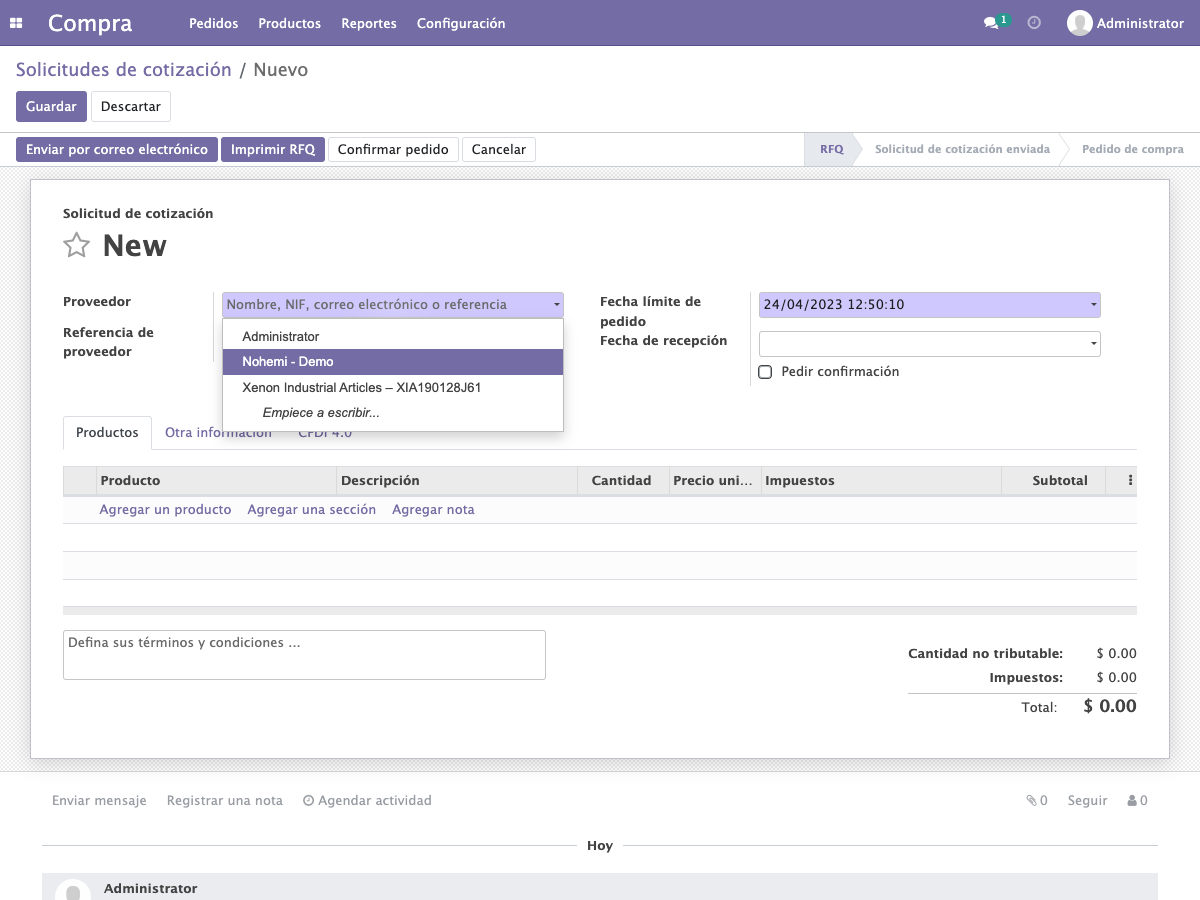
Task: Click the Impuestos column header
Action: [881, 481]
